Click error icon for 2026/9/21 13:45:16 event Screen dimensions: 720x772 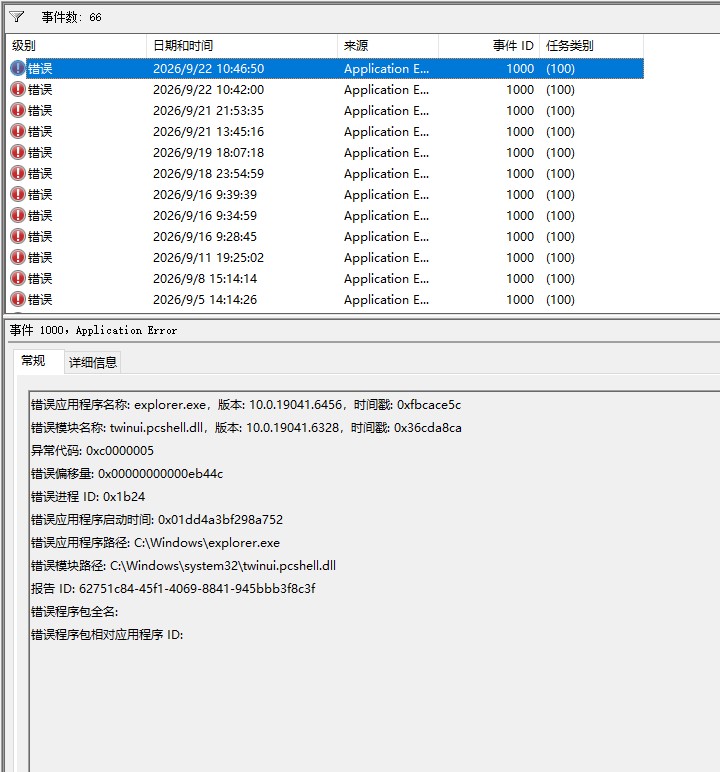pos(18,131)
